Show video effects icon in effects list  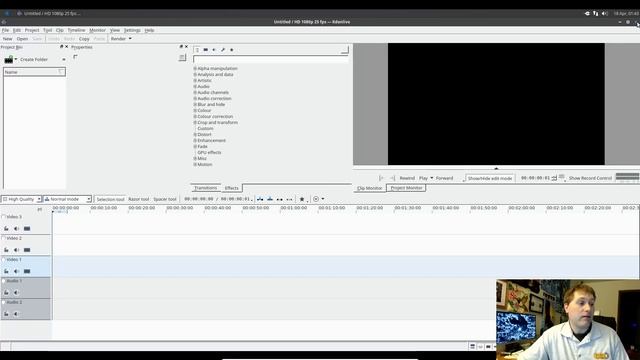(206, 50)
